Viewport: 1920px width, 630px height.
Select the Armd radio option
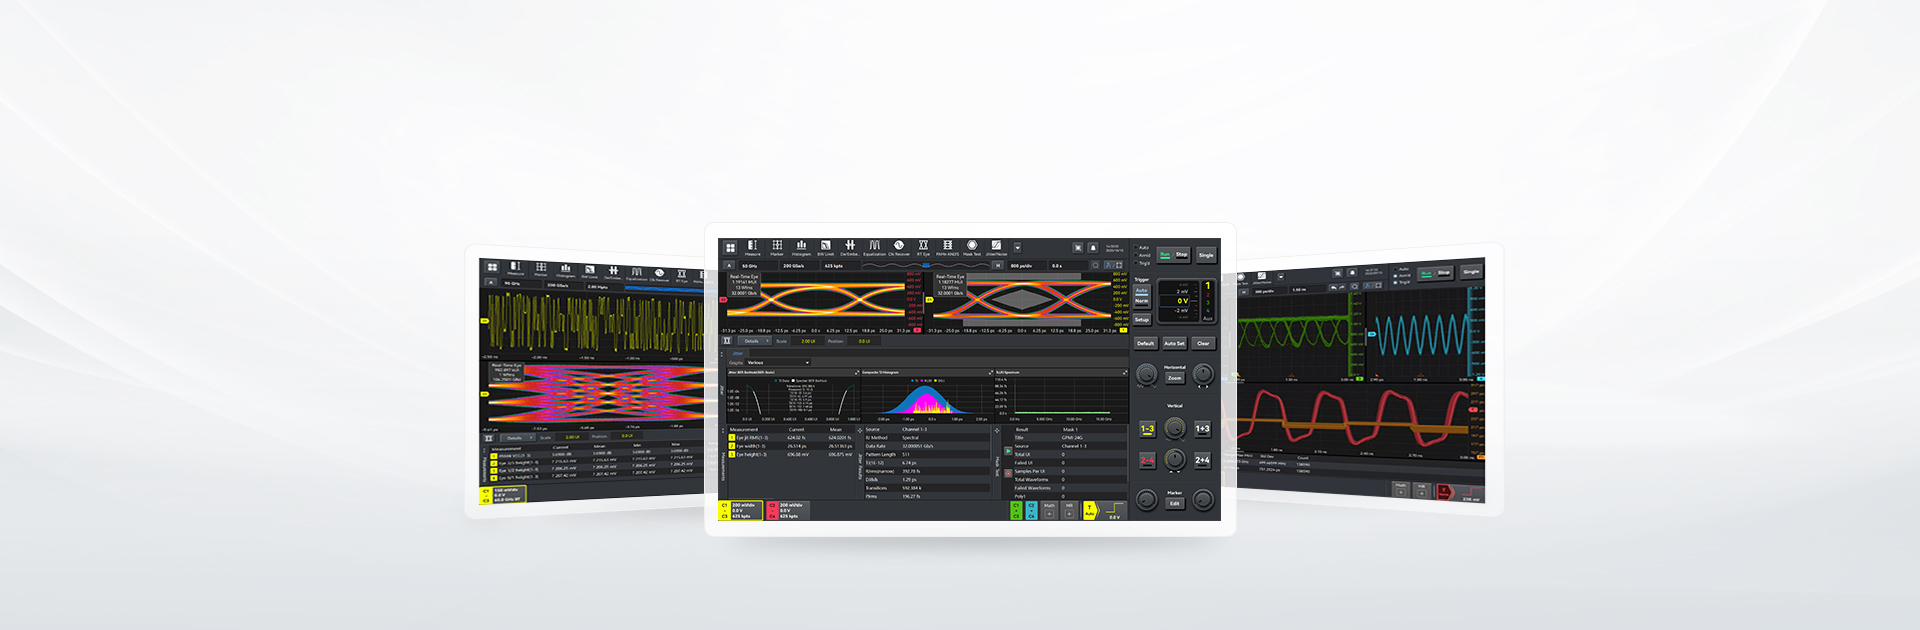pyautogui.click(x=1142, y=255)
